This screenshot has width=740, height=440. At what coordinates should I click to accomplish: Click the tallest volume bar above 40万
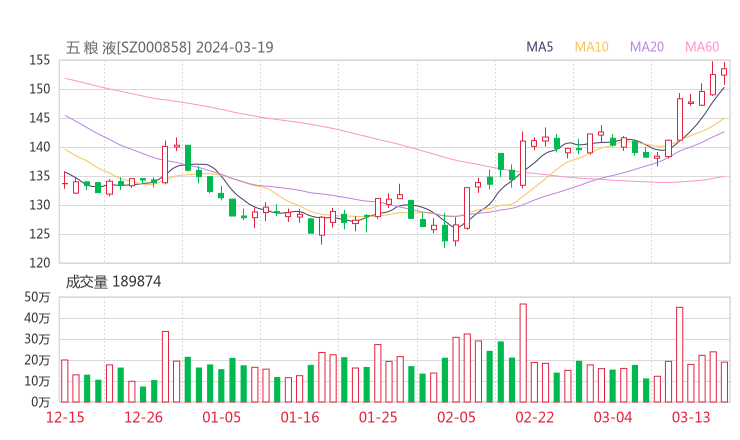point(523,353)
